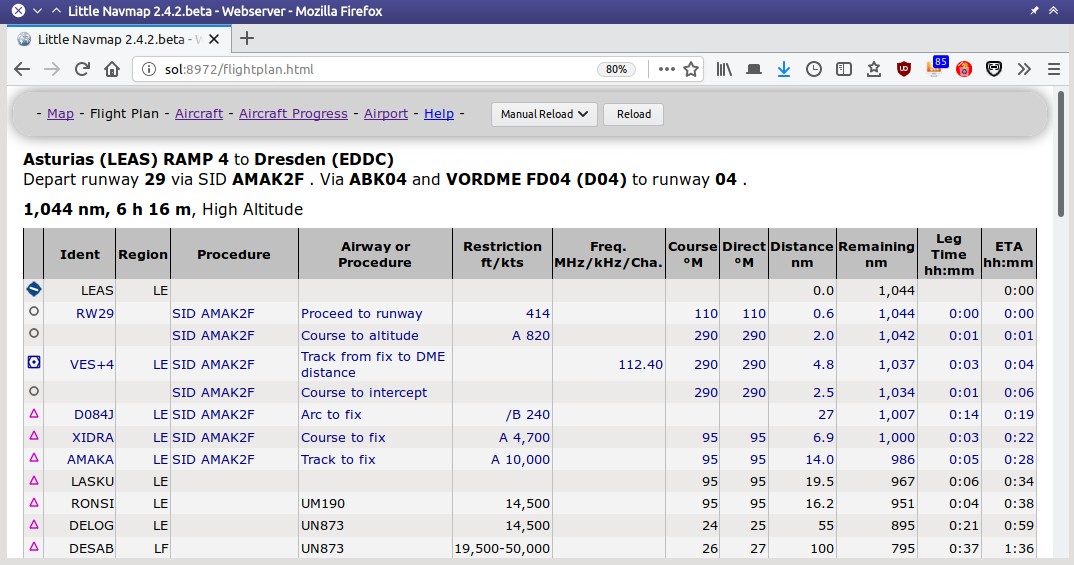Expand the toolbar overflow chevron
Screen dimensions: 1074x565
1024,69
